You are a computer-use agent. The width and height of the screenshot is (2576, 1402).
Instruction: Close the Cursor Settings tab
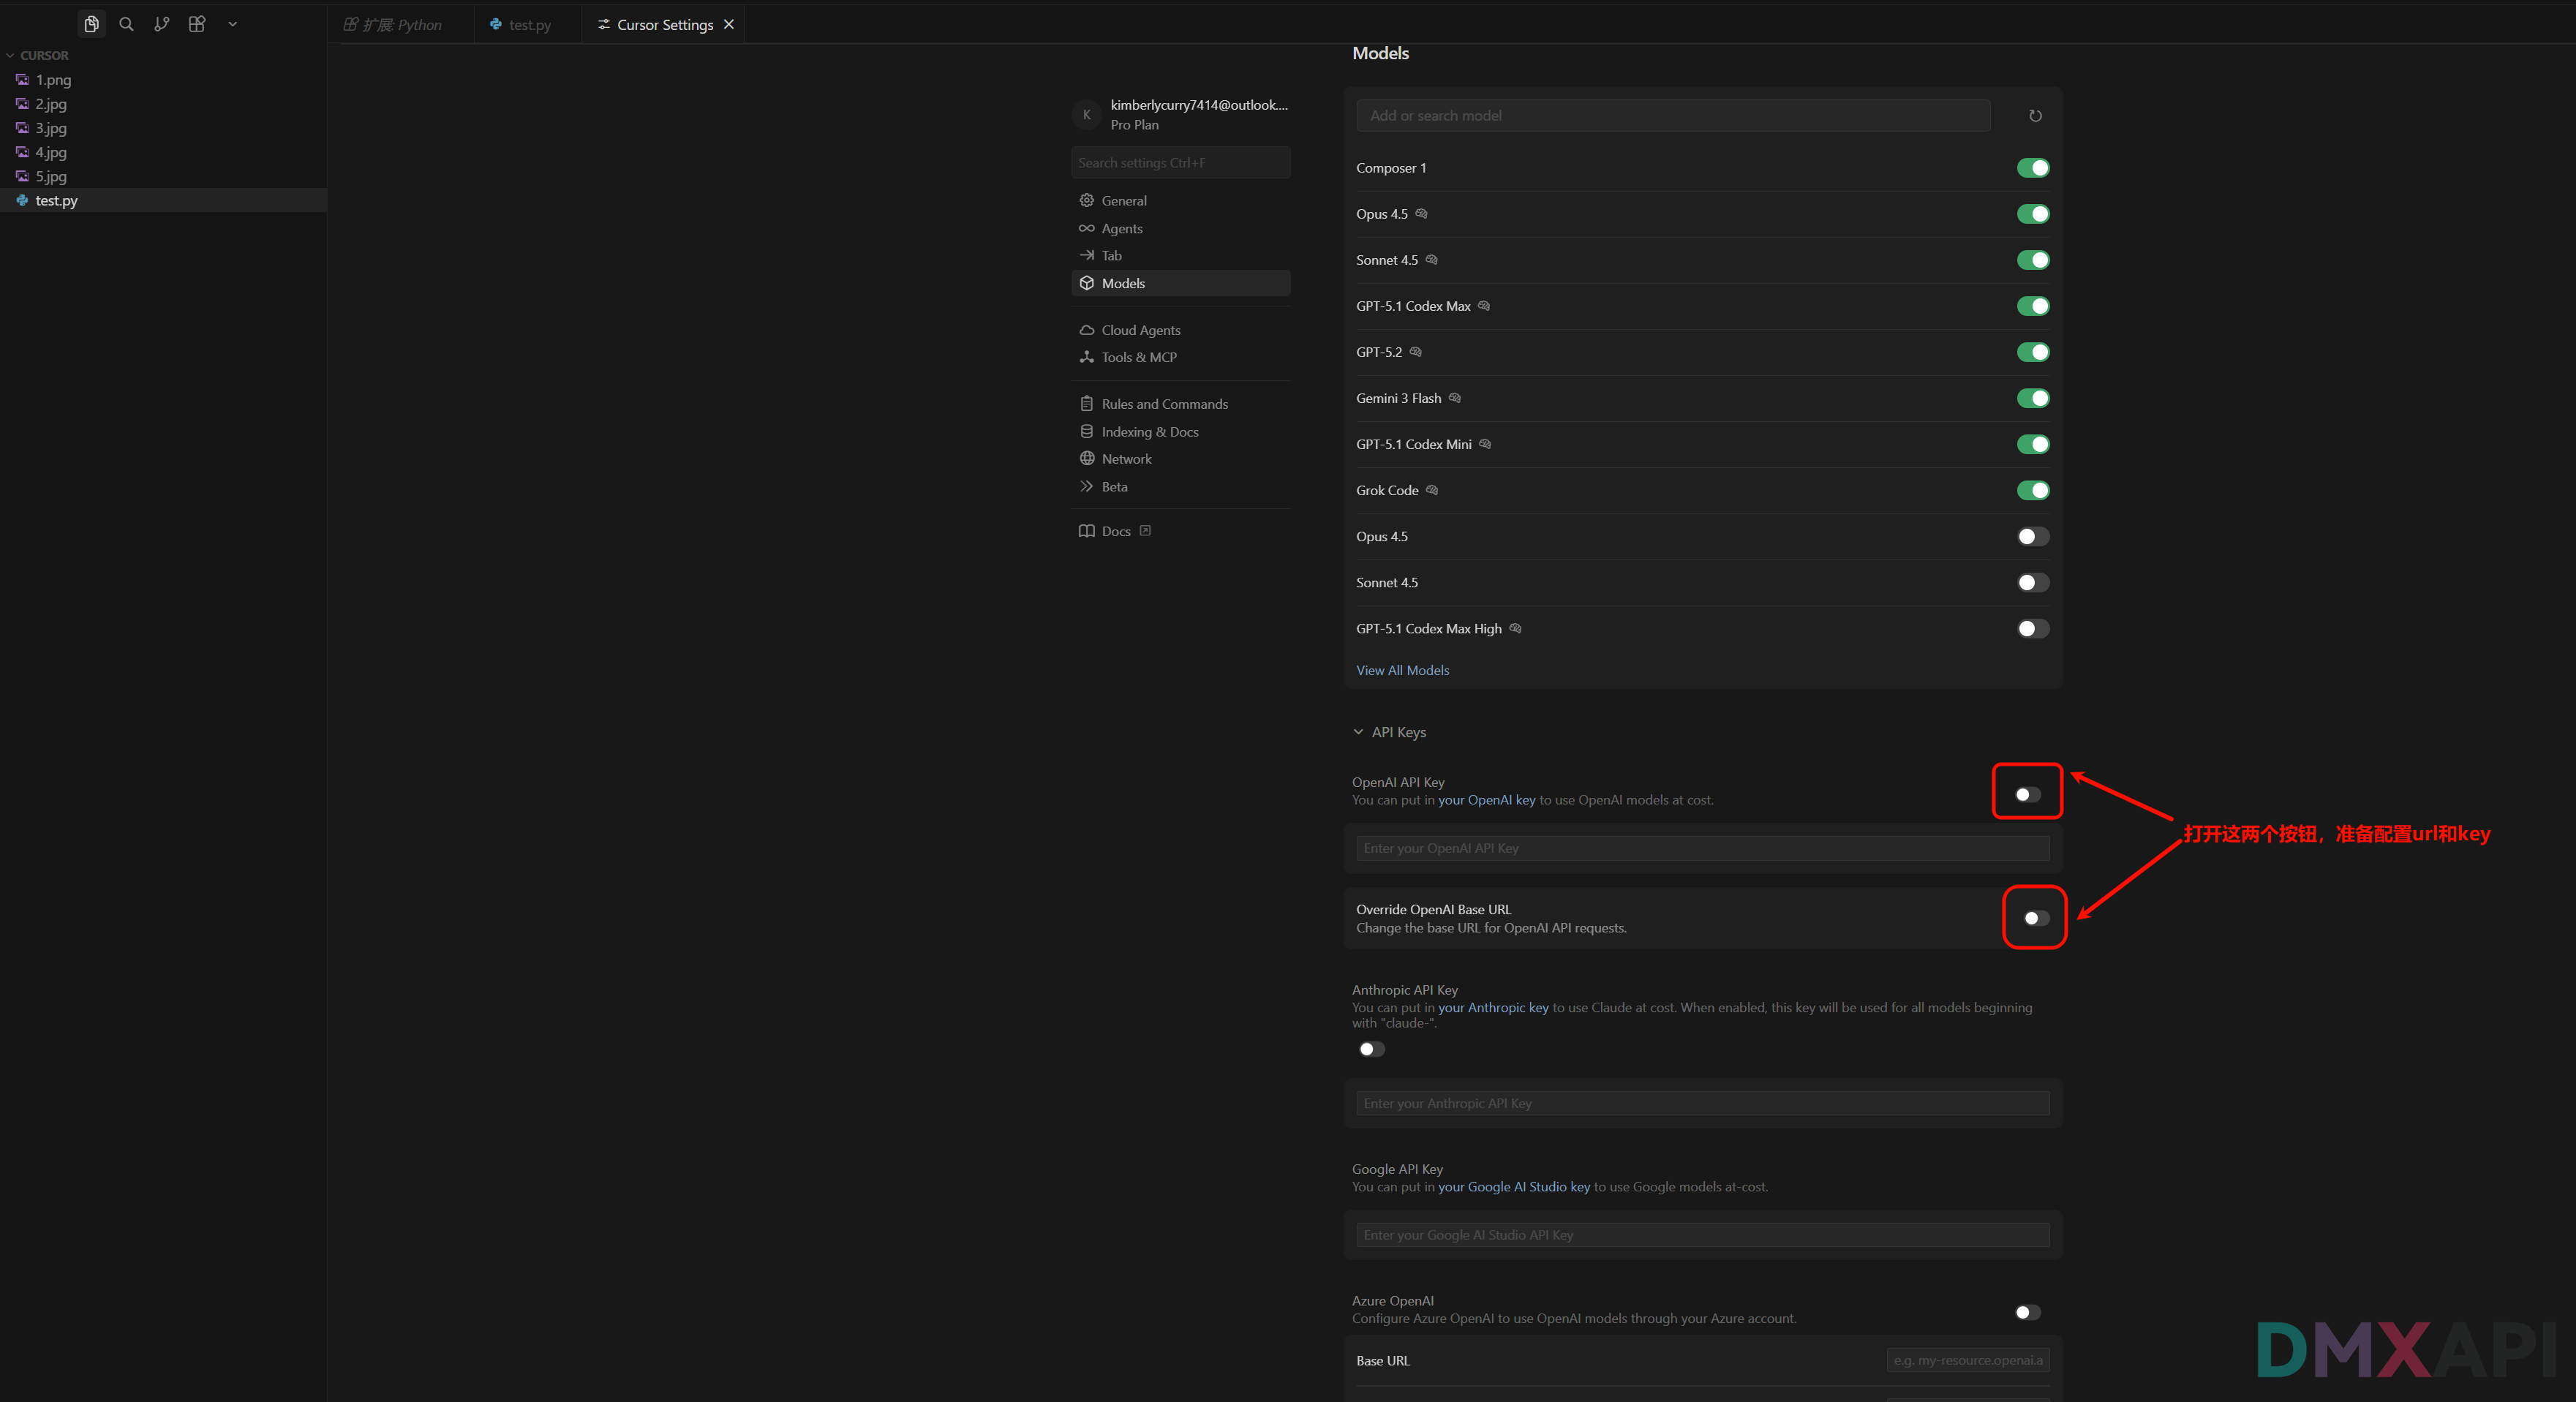click(x=729, y=24)
